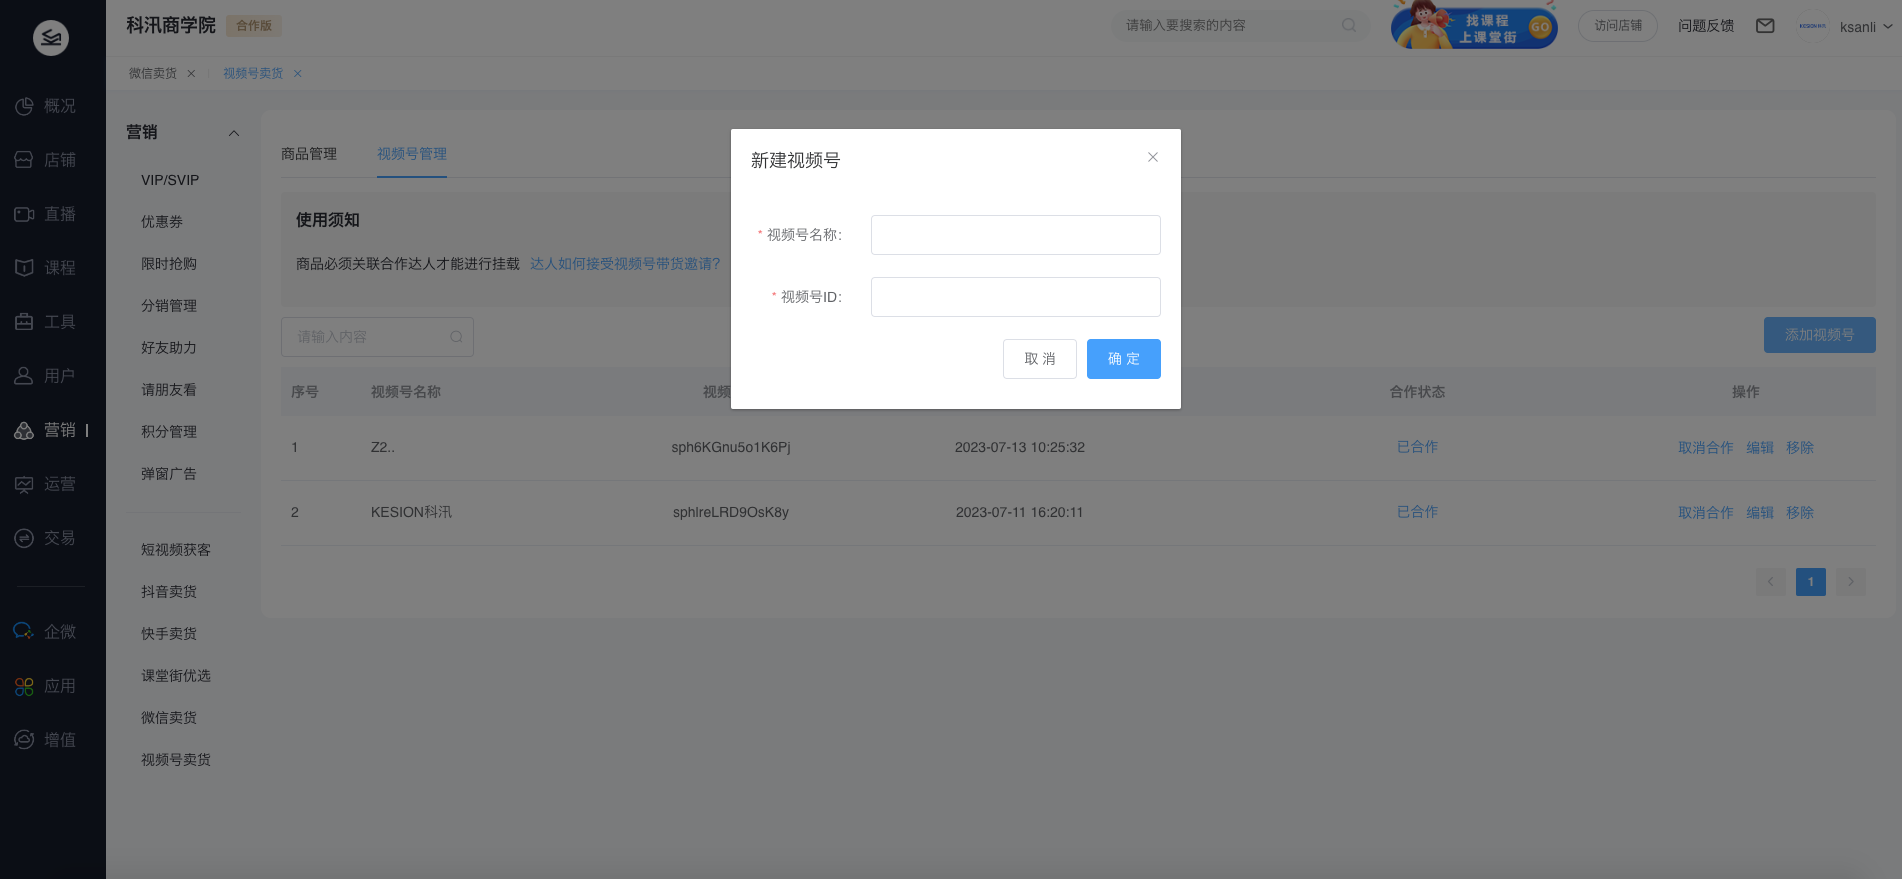
Task: Expand the ksanli account dropdown
Action: [x=1887, y=27]
